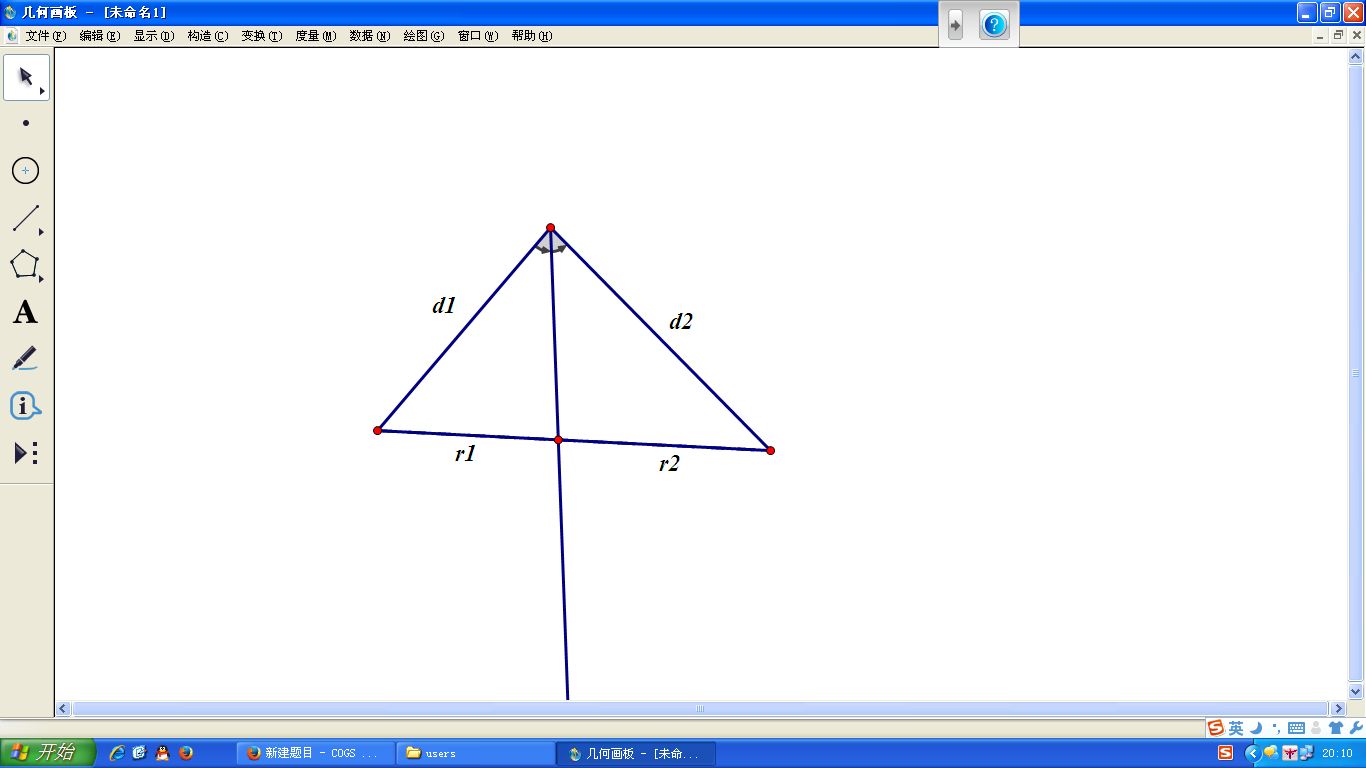Select the Text tool labeled A
The width and height of the screenshot is (1366, 768).
(x=25, y=312)
